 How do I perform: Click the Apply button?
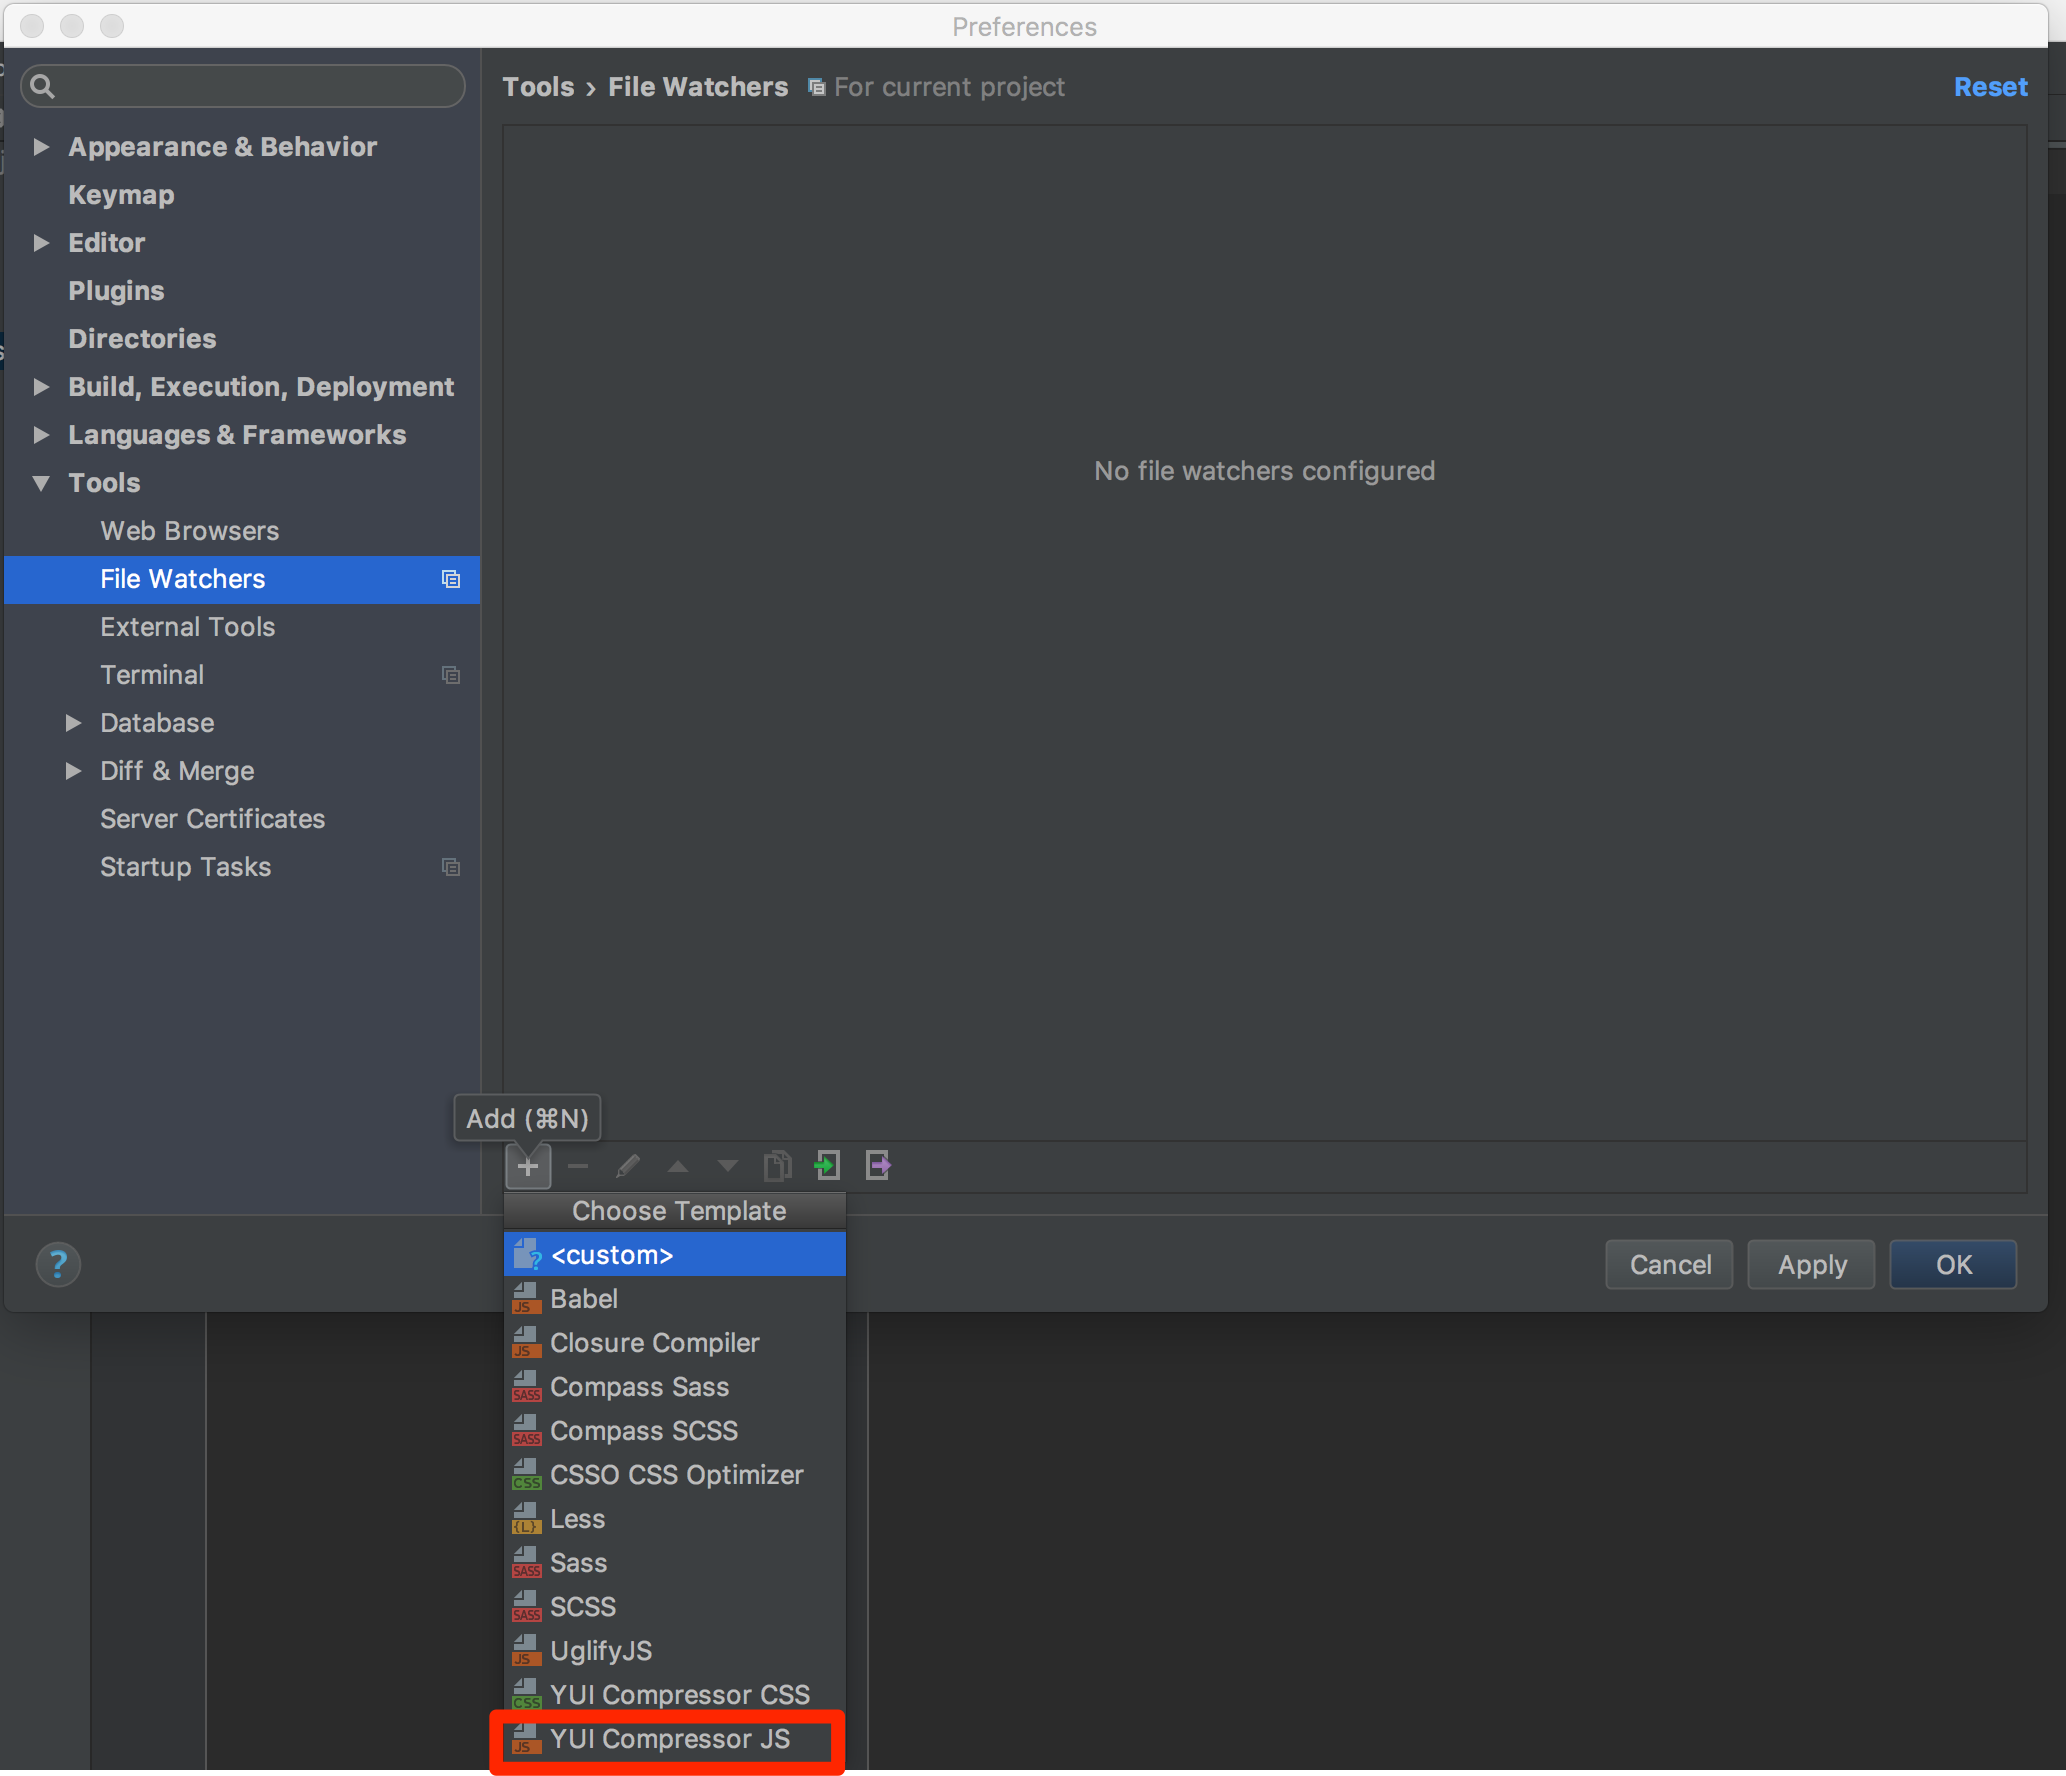1811,1264
